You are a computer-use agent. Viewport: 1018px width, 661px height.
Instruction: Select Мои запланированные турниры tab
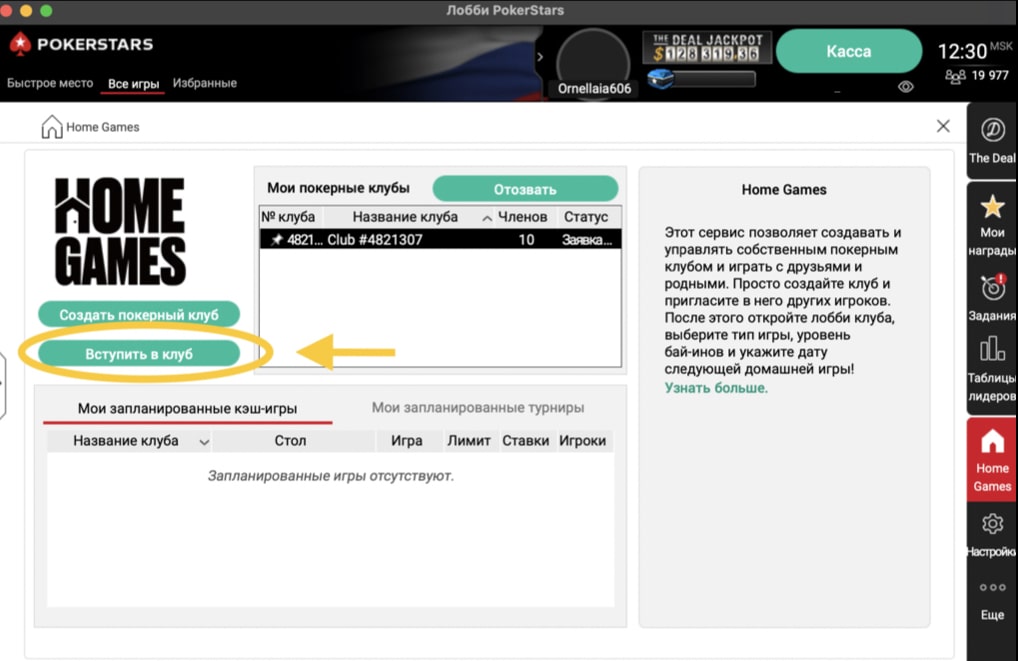pos(478,408)
